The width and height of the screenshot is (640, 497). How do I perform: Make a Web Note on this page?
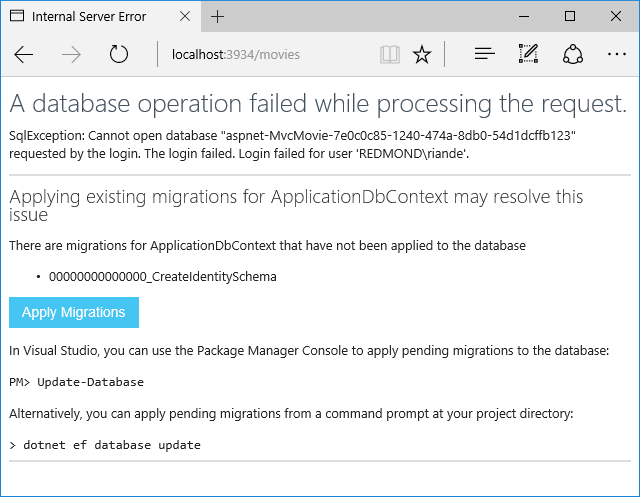pyautogui.click(x=529, y=54)
